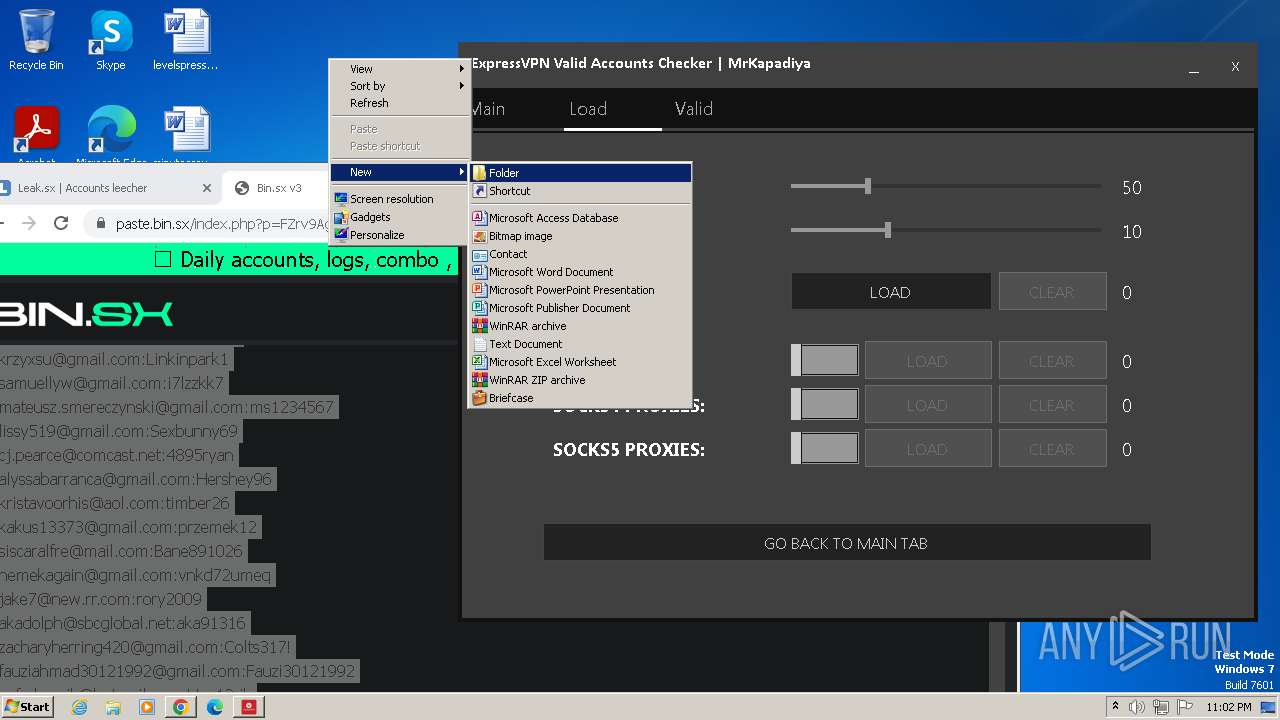Screen dimensions: 1280x720
Task: Create a new Contact item
Action: [x=580, y=254]
